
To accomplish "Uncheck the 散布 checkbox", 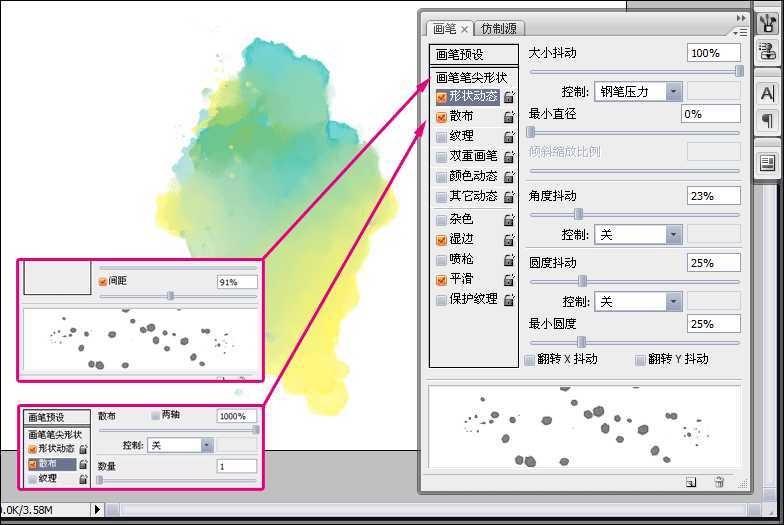I will click(x=441, y=117).
